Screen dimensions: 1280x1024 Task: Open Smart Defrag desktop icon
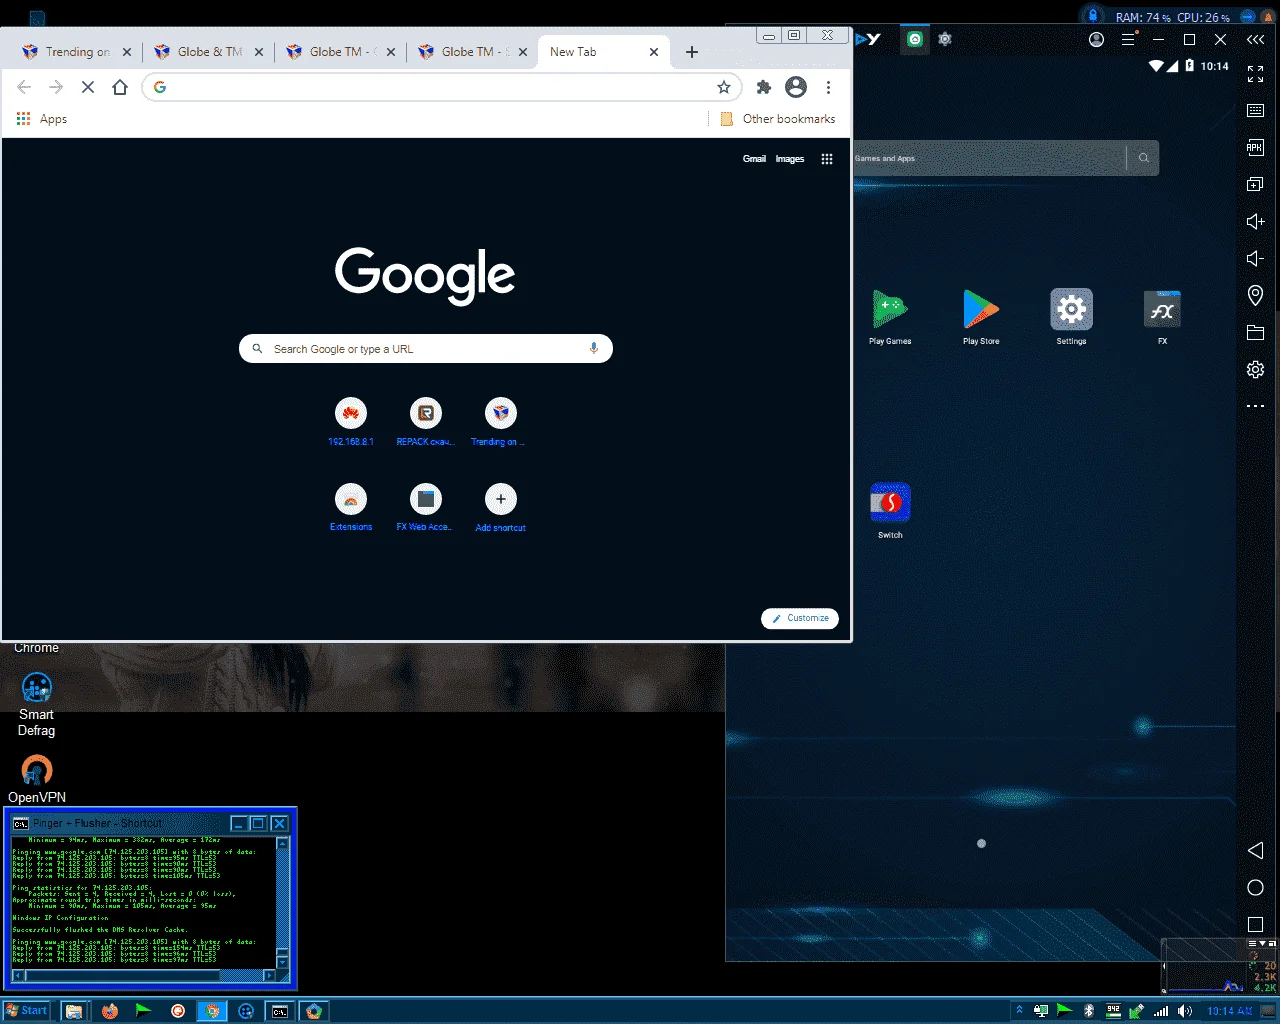click(x=37, y=704)
